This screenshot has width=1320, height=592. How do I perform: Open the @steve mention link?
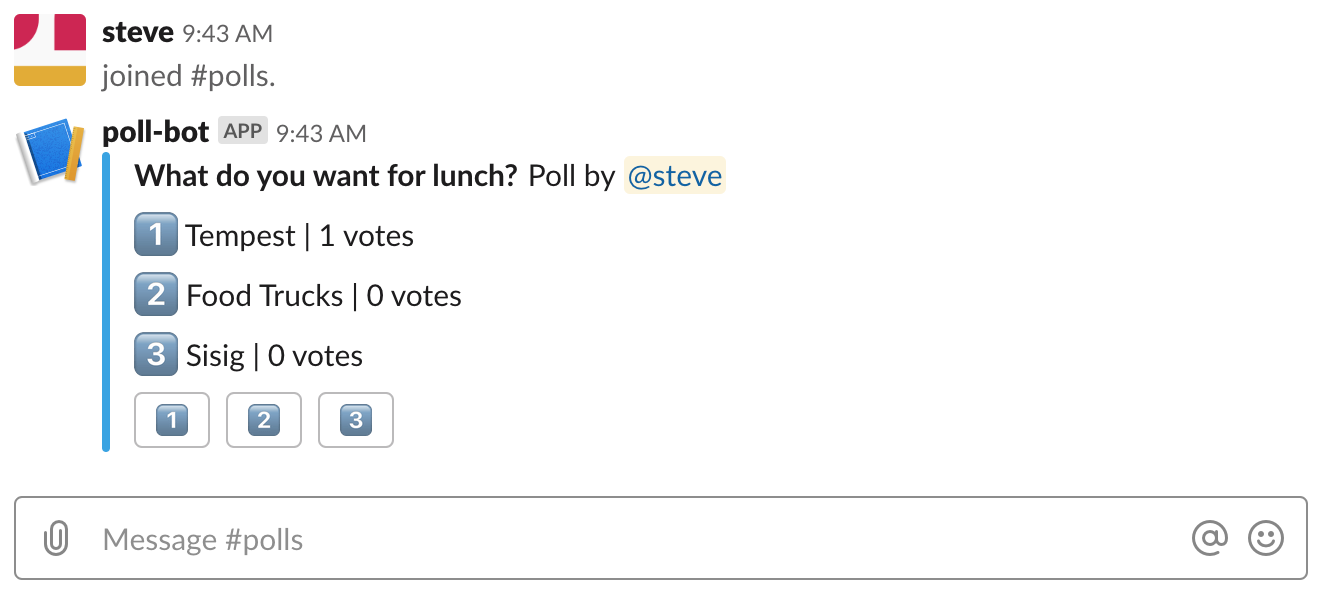(675, 176)
